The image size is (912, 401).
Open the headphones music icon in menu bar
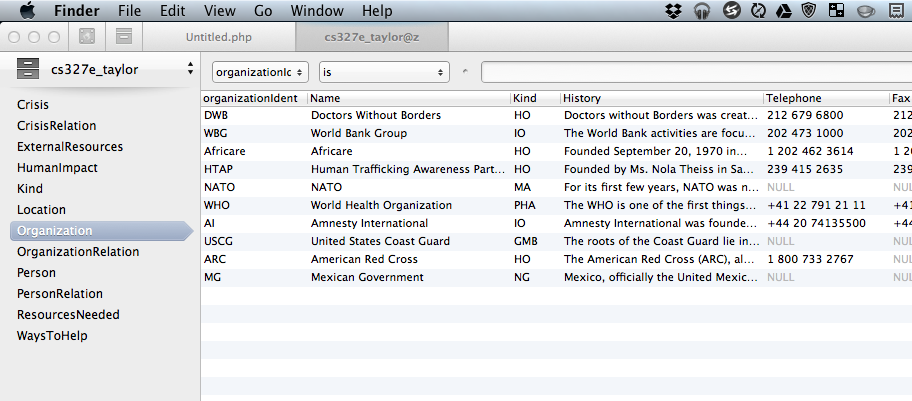702,10
